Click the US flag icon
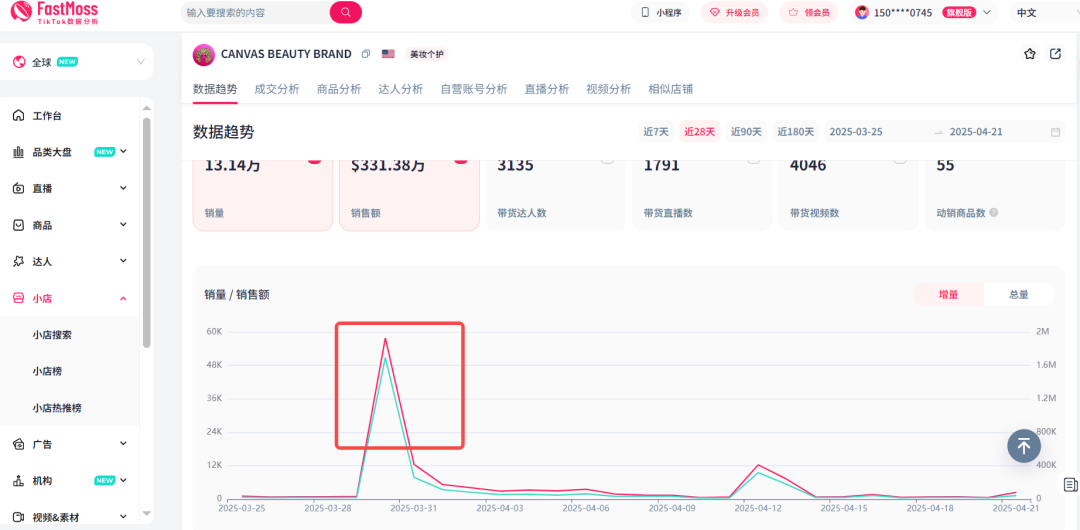This screenshot has height=530, width=1080. coord(388,54)
